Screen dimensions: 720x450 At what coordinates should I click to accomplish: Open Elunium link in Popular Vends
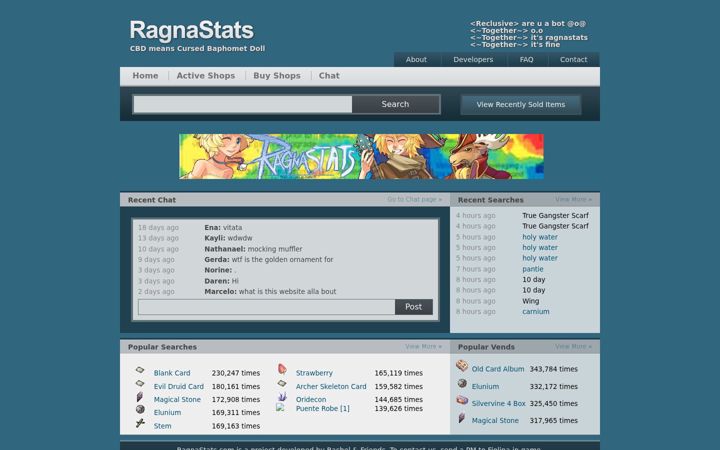coord(485,386)
